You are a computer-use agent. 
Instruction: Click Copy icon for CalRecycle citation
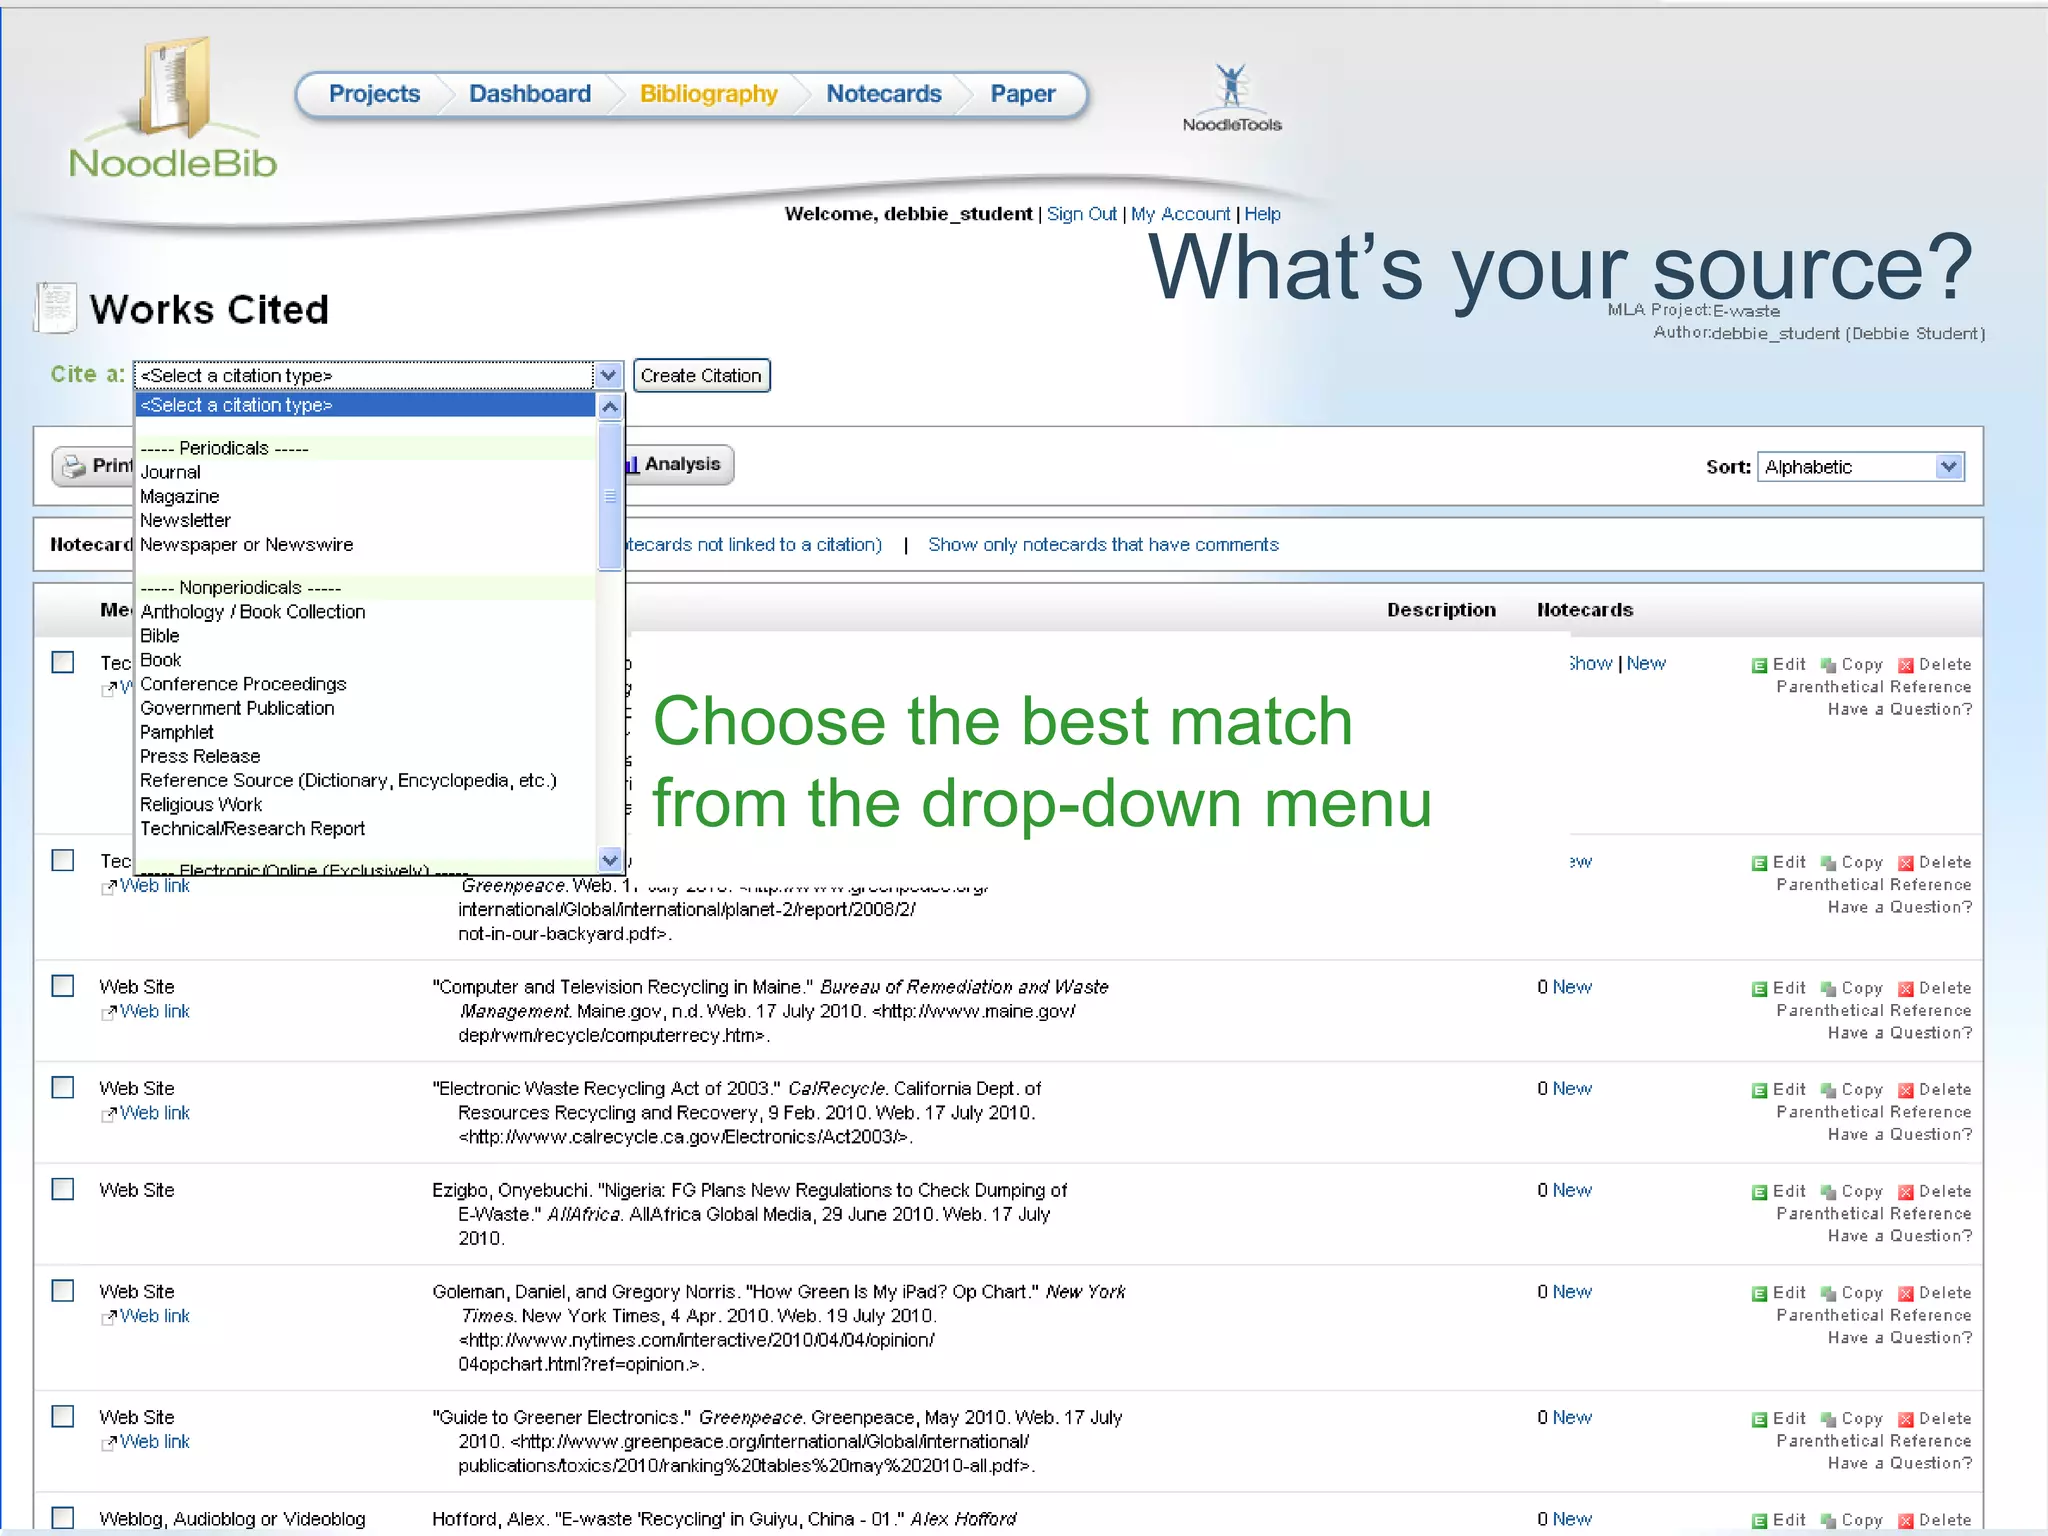click(x=1828, y=1090)
